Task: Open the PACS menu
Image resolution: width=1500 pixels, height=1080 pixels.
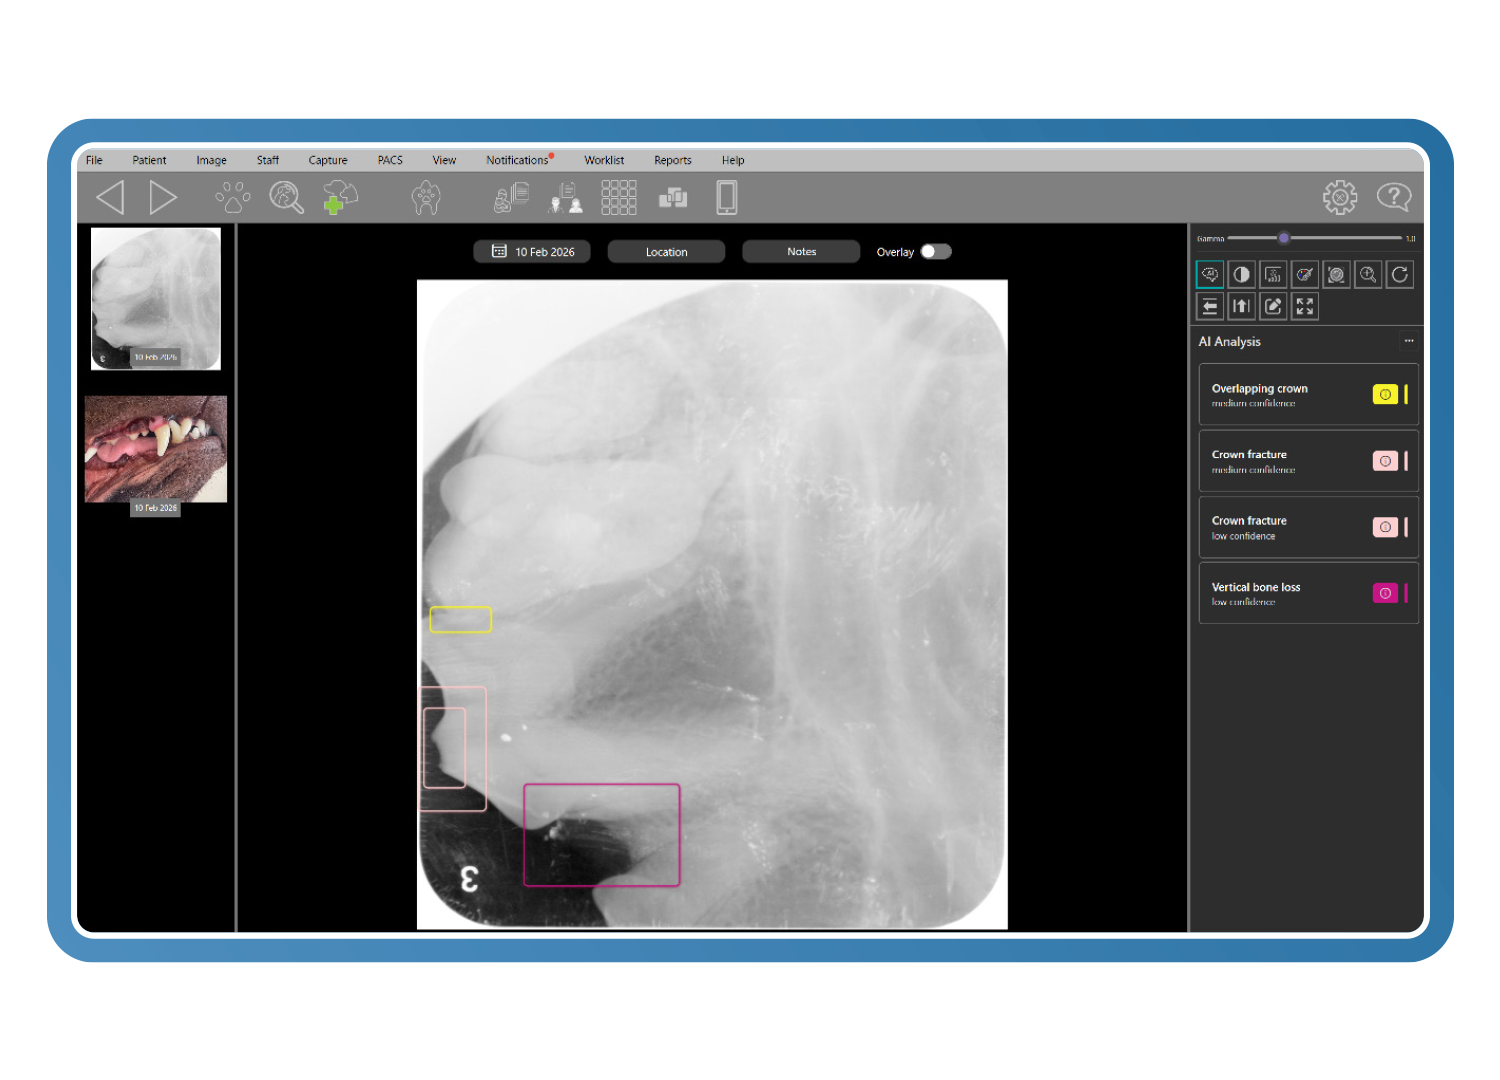Action: tap(390, 160)
